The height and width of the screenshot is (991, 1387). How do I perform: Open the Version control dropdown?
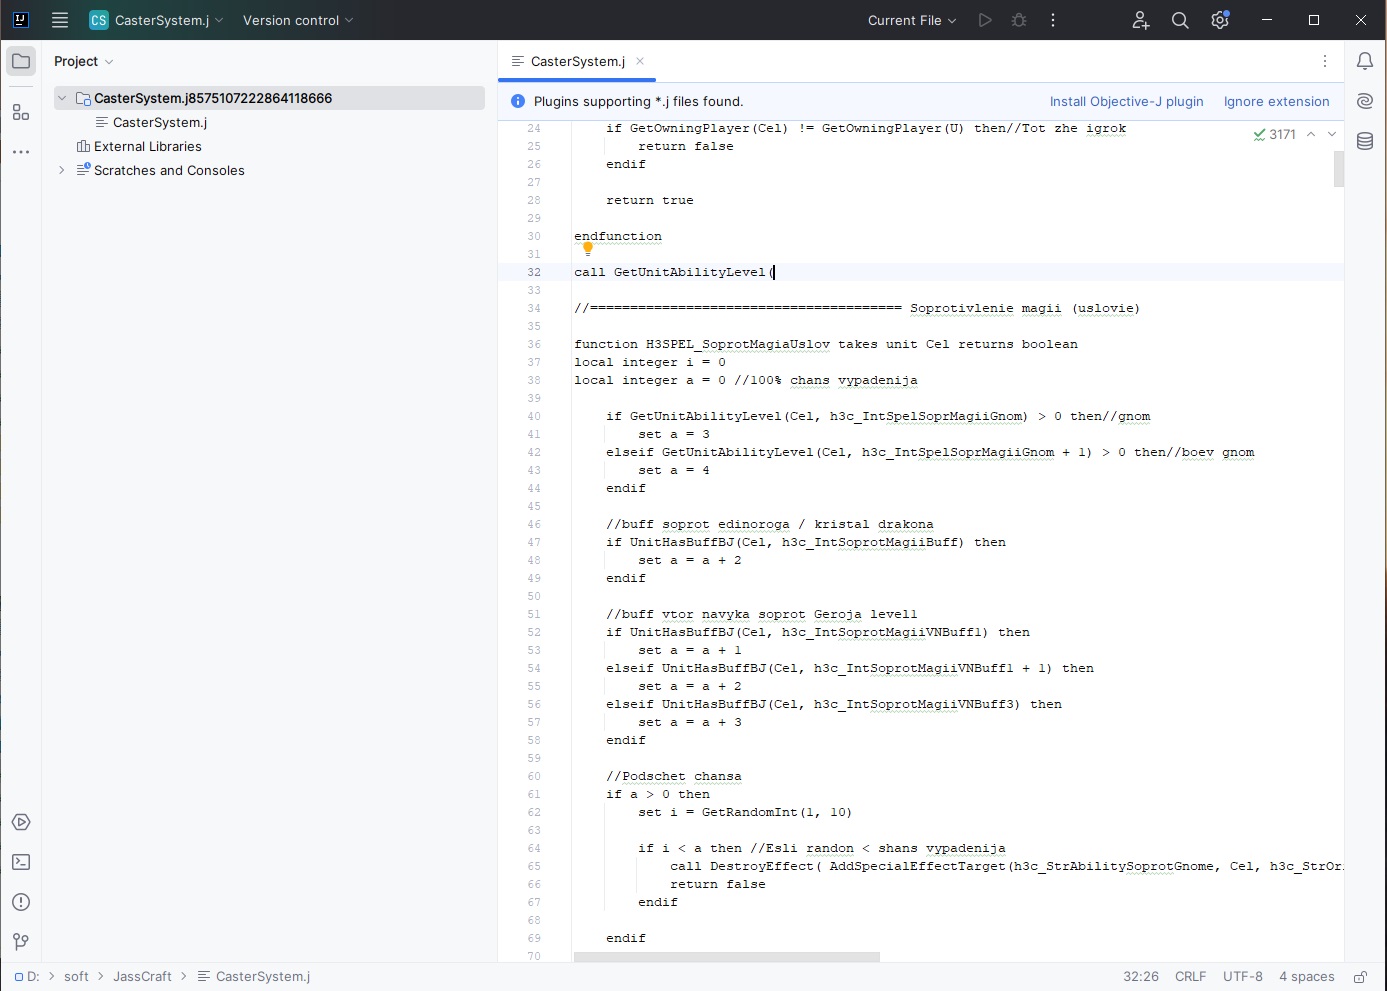(x=298, y=20)
